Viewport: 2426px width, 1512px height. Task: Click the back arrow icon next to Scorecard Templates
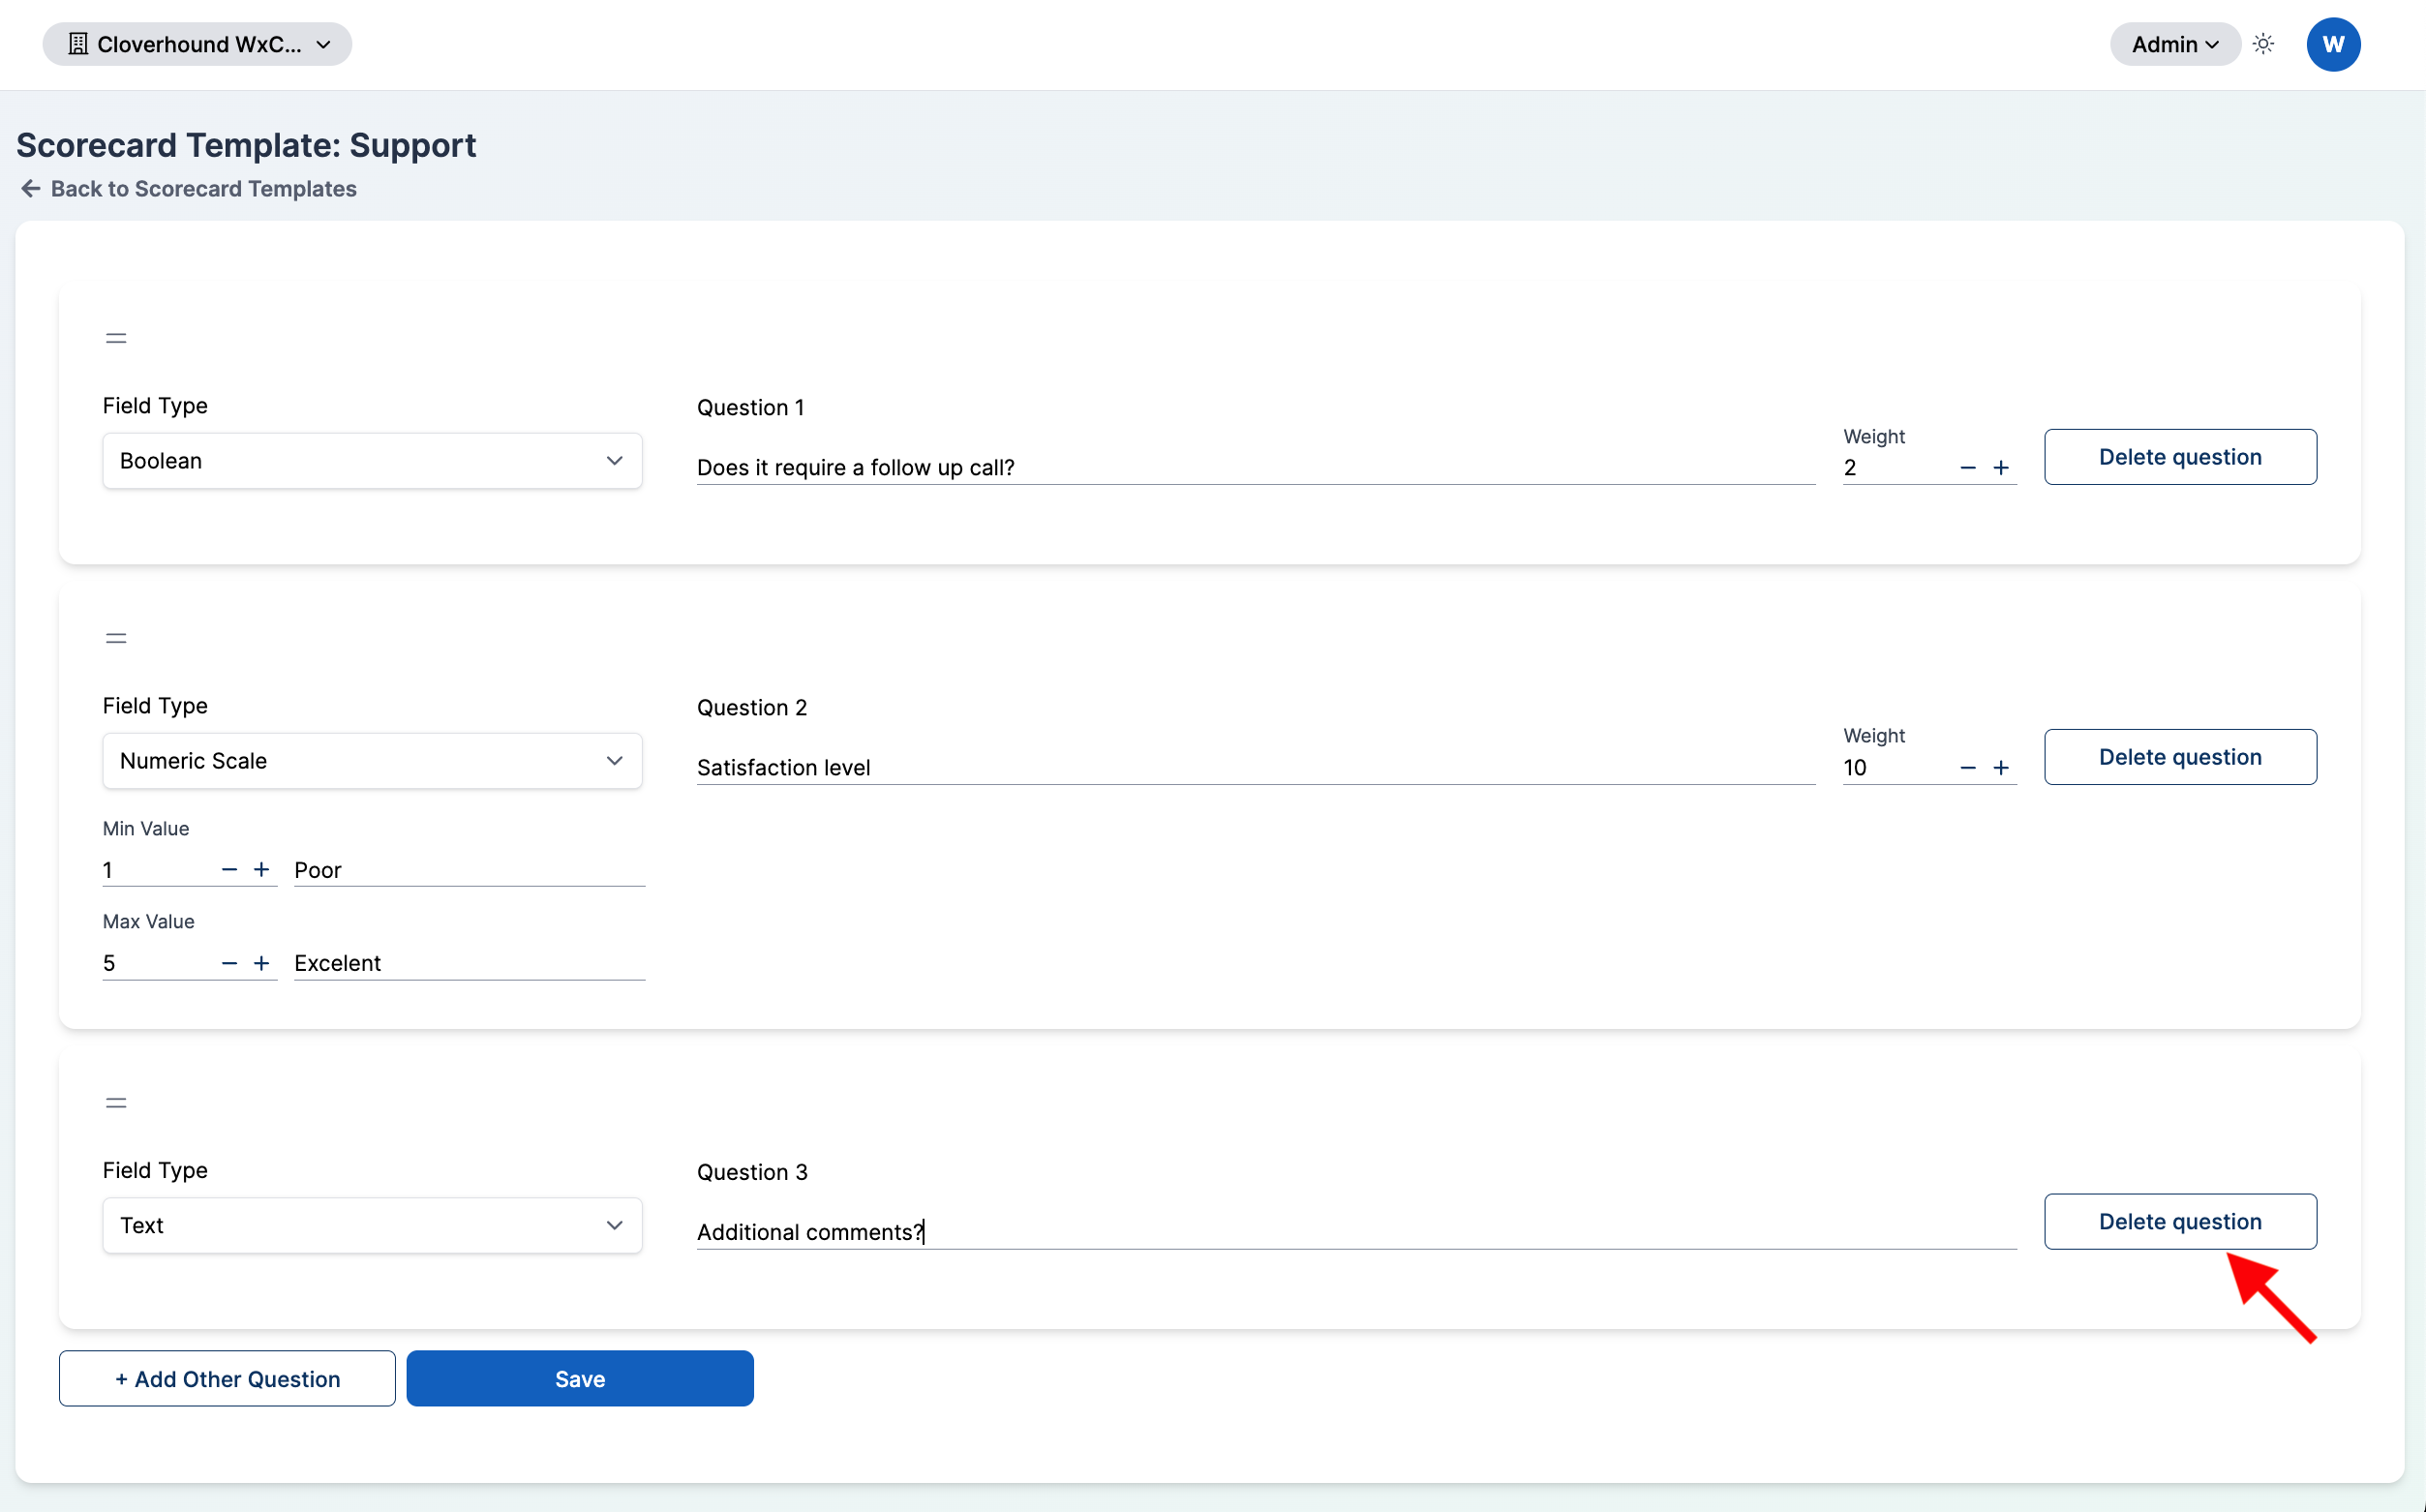click(x=31, y=188)
